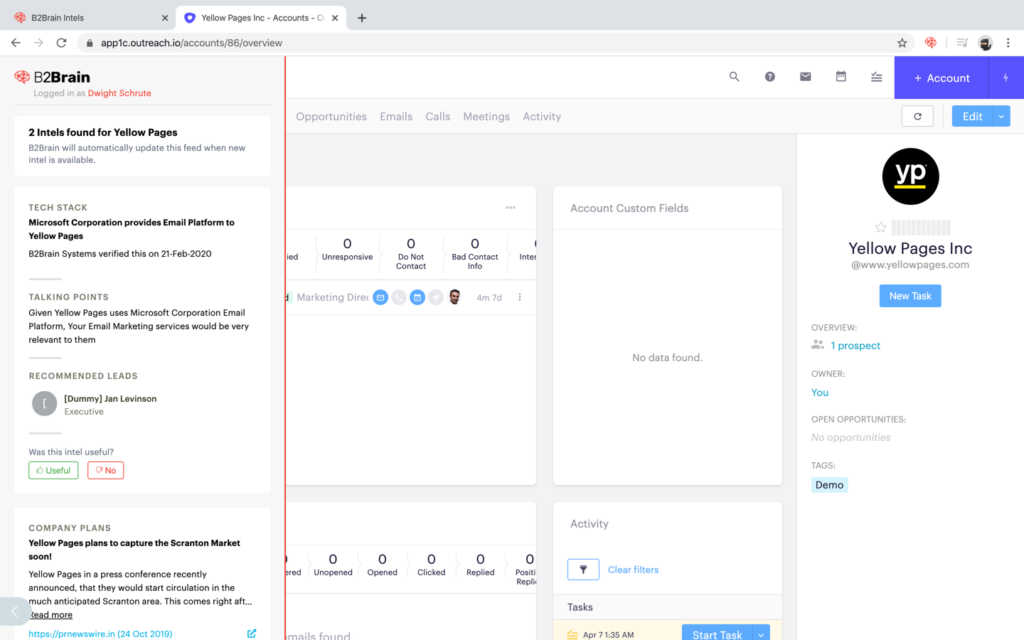Open the help question mark icon
The image size is (1024, 640).
(770, 77)
